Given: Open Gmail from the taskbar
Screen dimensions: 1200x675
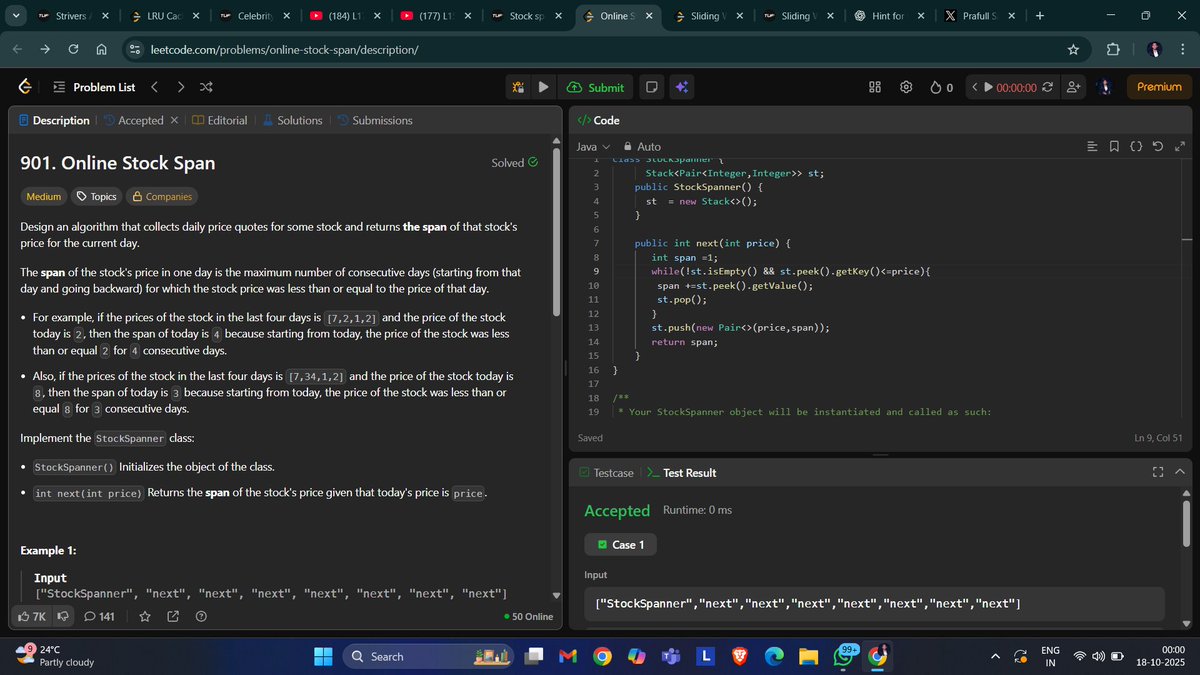Looking at the screenshot, I should click(x=568, y=656).
